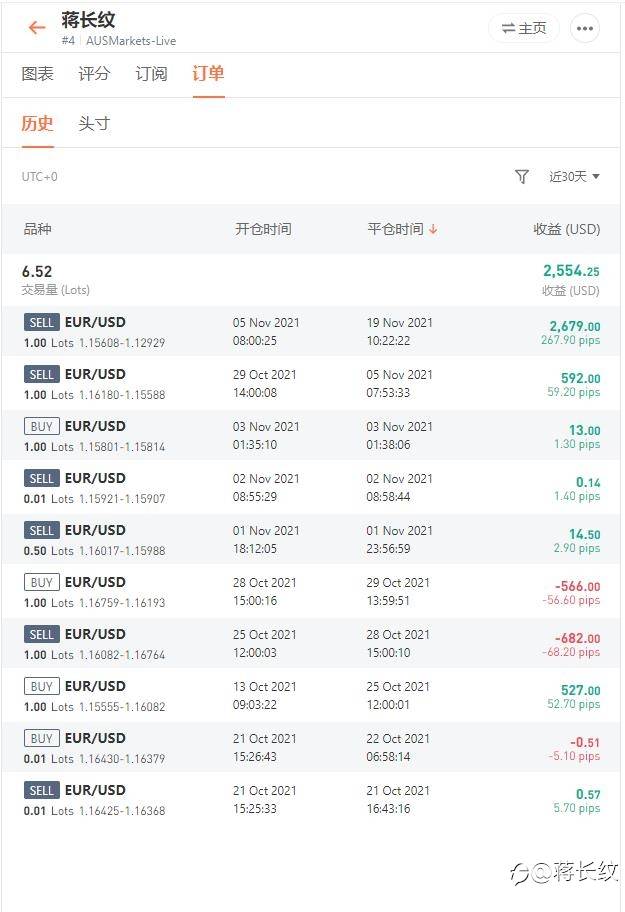Switch to the 图表 tab
The width and height of the screenshot is (625, 912).
[38, 74]
